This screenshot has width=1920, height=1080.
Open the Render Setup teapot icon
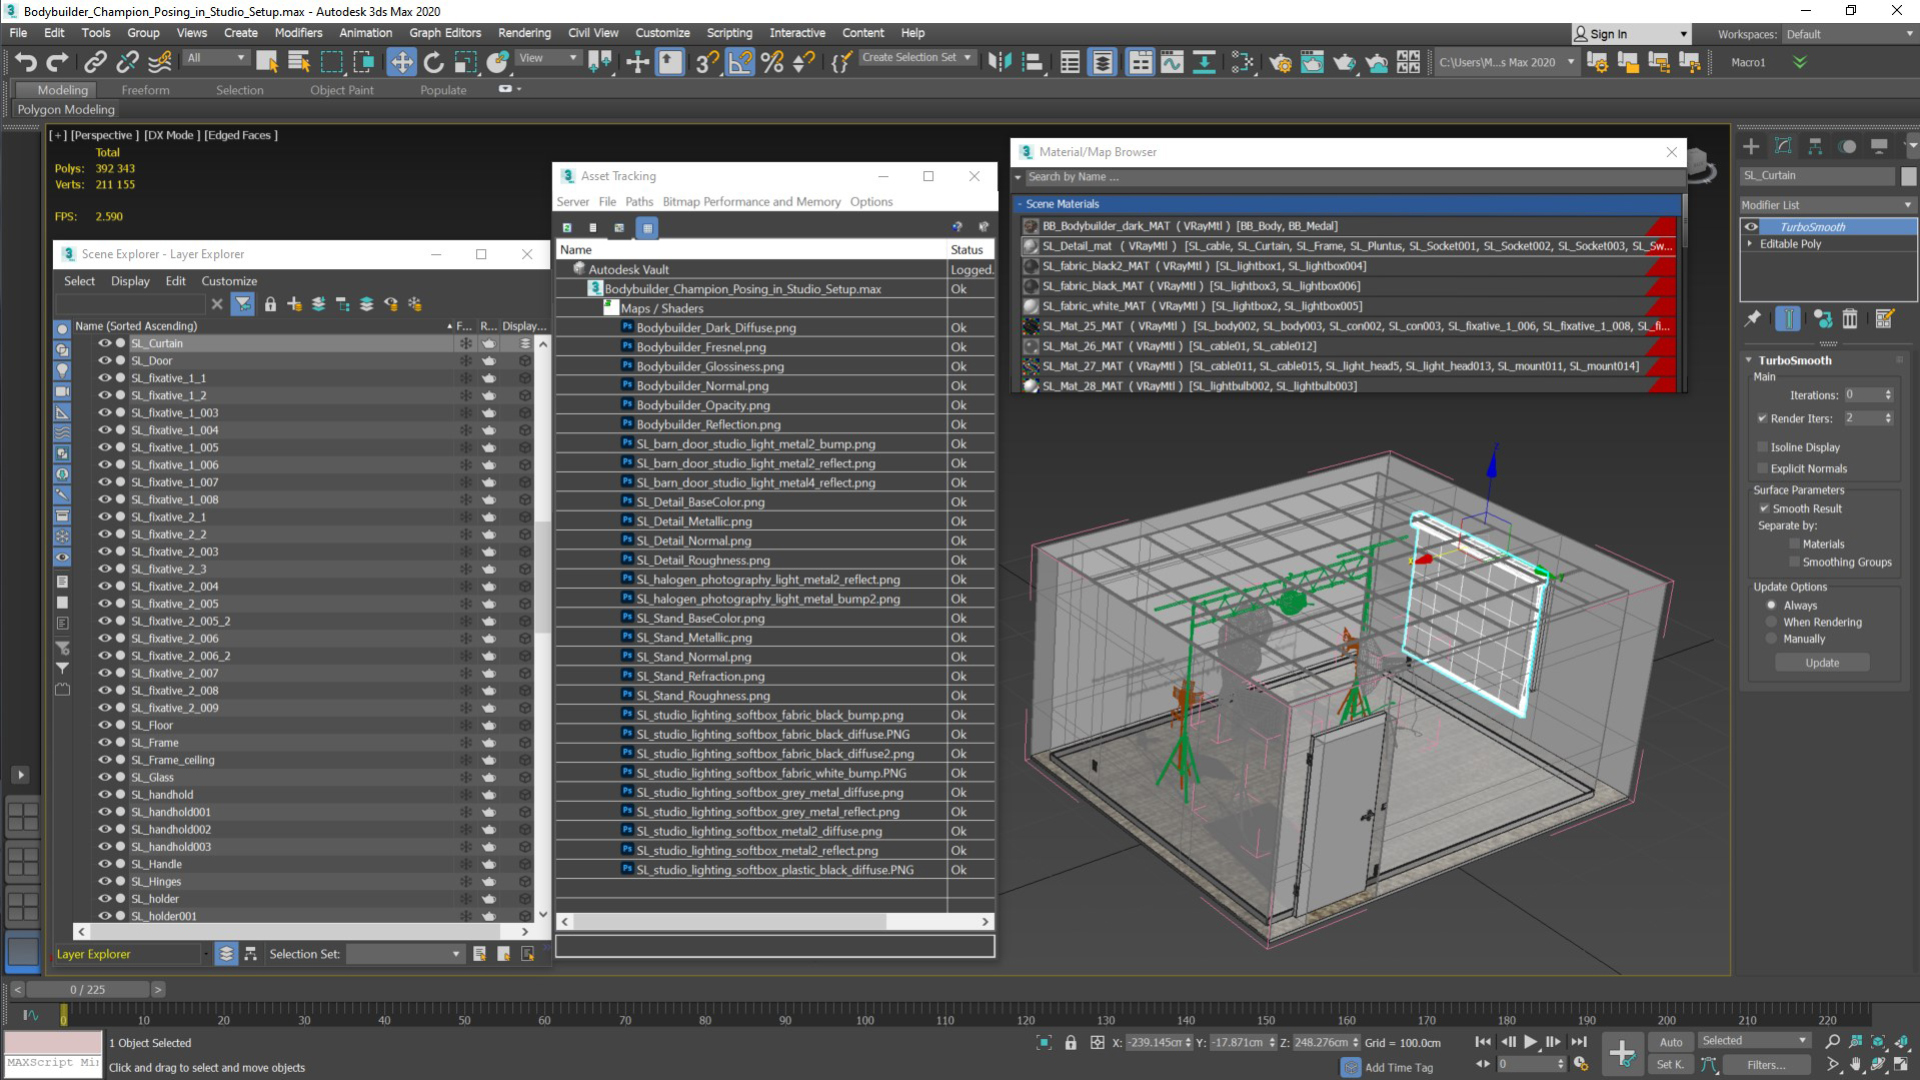(x=1280, y=62)
